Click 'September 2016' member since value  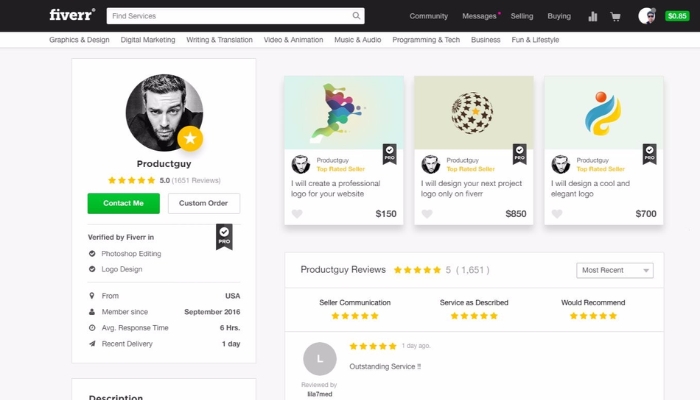(212, 312)
